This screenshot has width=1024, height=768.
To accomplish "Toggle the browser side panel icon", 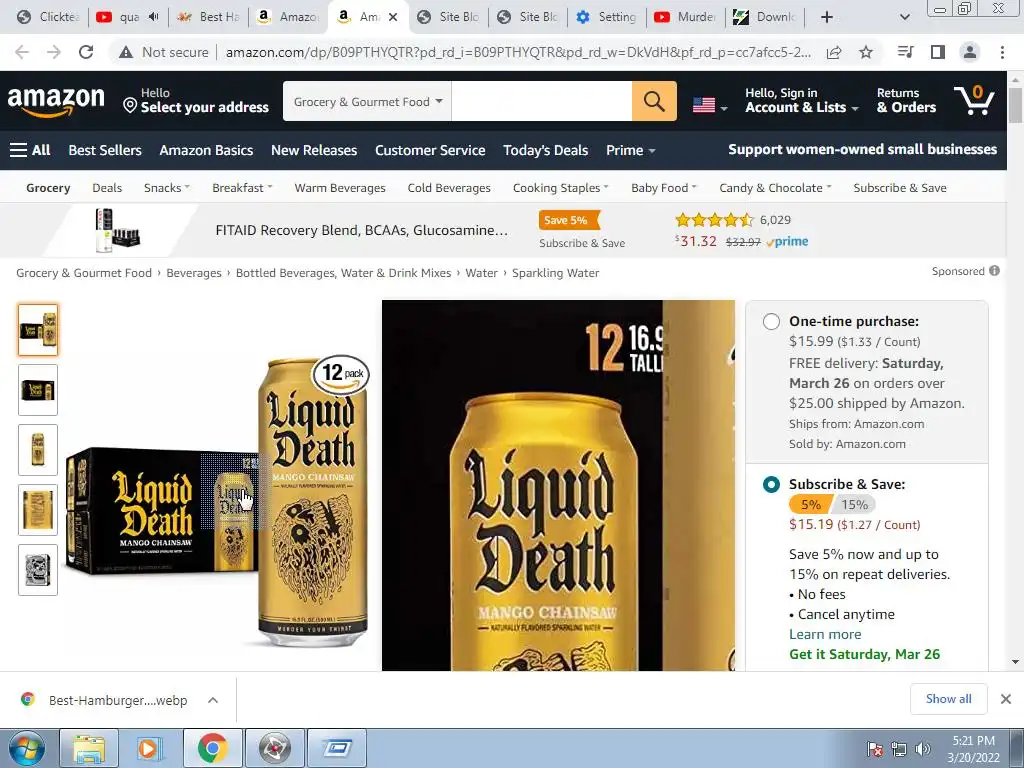I will tap(938, 52).
